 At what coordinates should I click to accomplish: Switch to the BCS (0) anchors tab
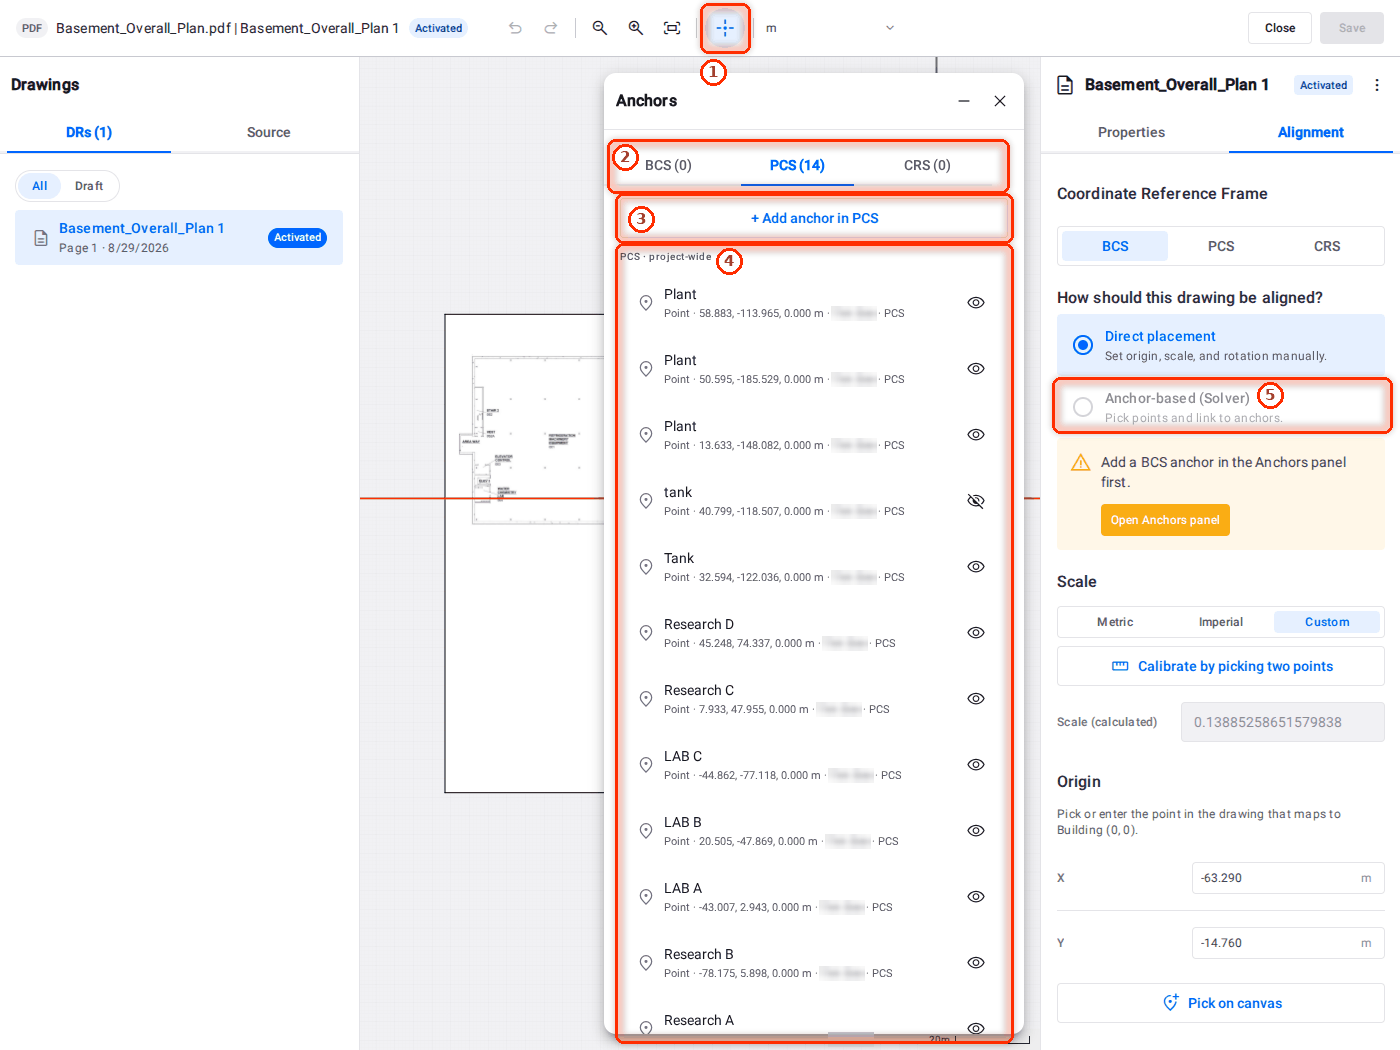click(x=668, y=165)
